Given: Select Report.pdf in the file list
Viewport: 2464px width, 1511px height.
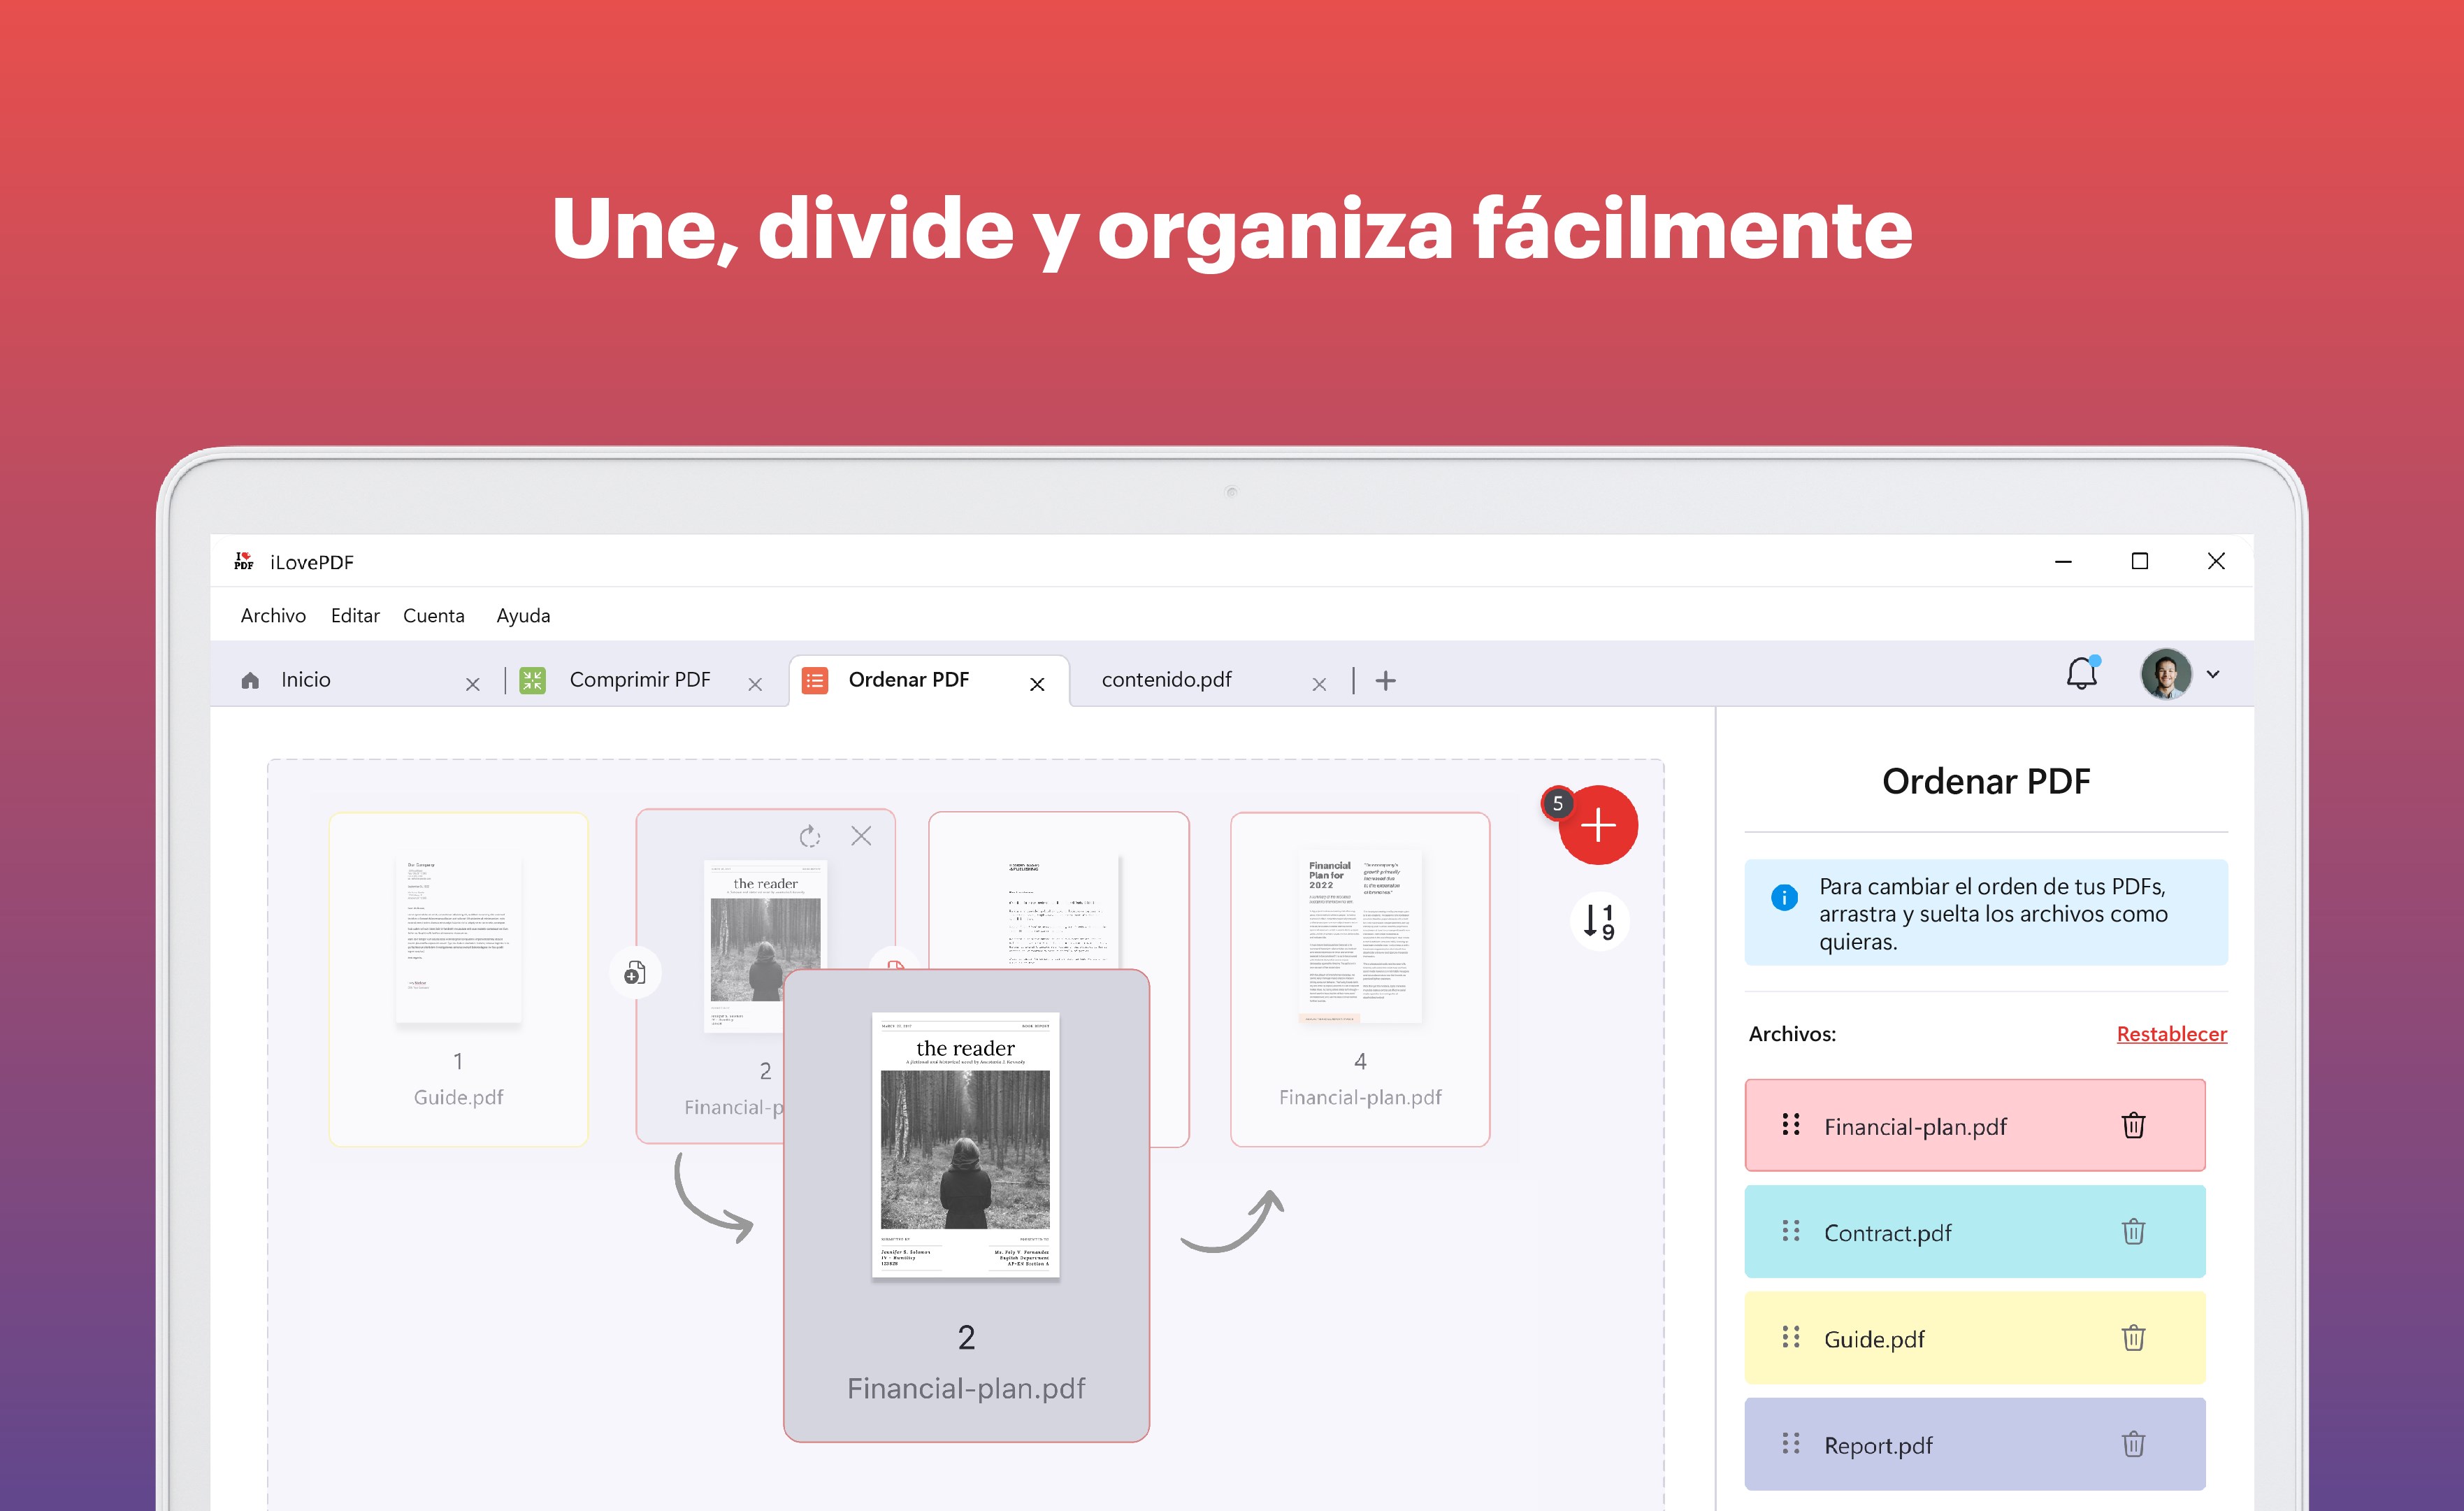Looking at the screenshot, I should pyautogui.click(x=1975, y=1444).
